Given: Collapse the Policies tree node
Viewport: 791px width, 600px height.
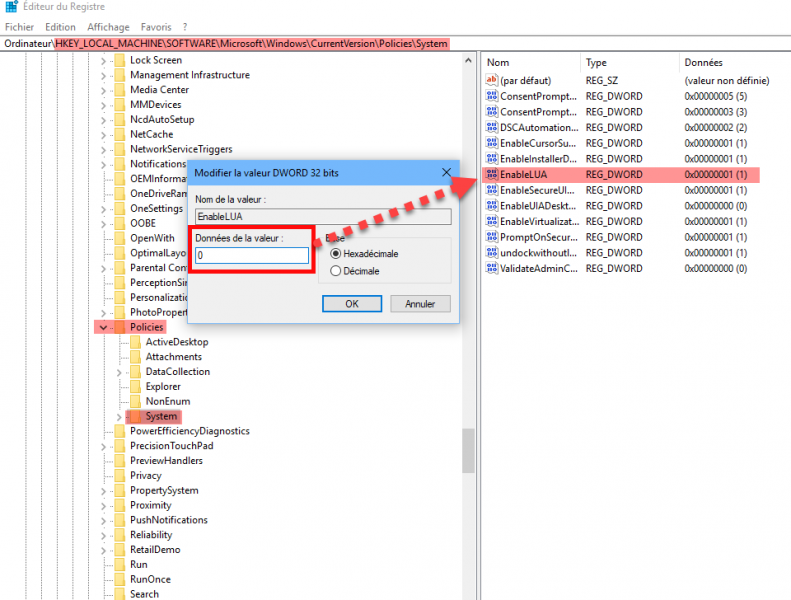Looking at the screenshot, I should pyautogui.click(x=103, y=327).
